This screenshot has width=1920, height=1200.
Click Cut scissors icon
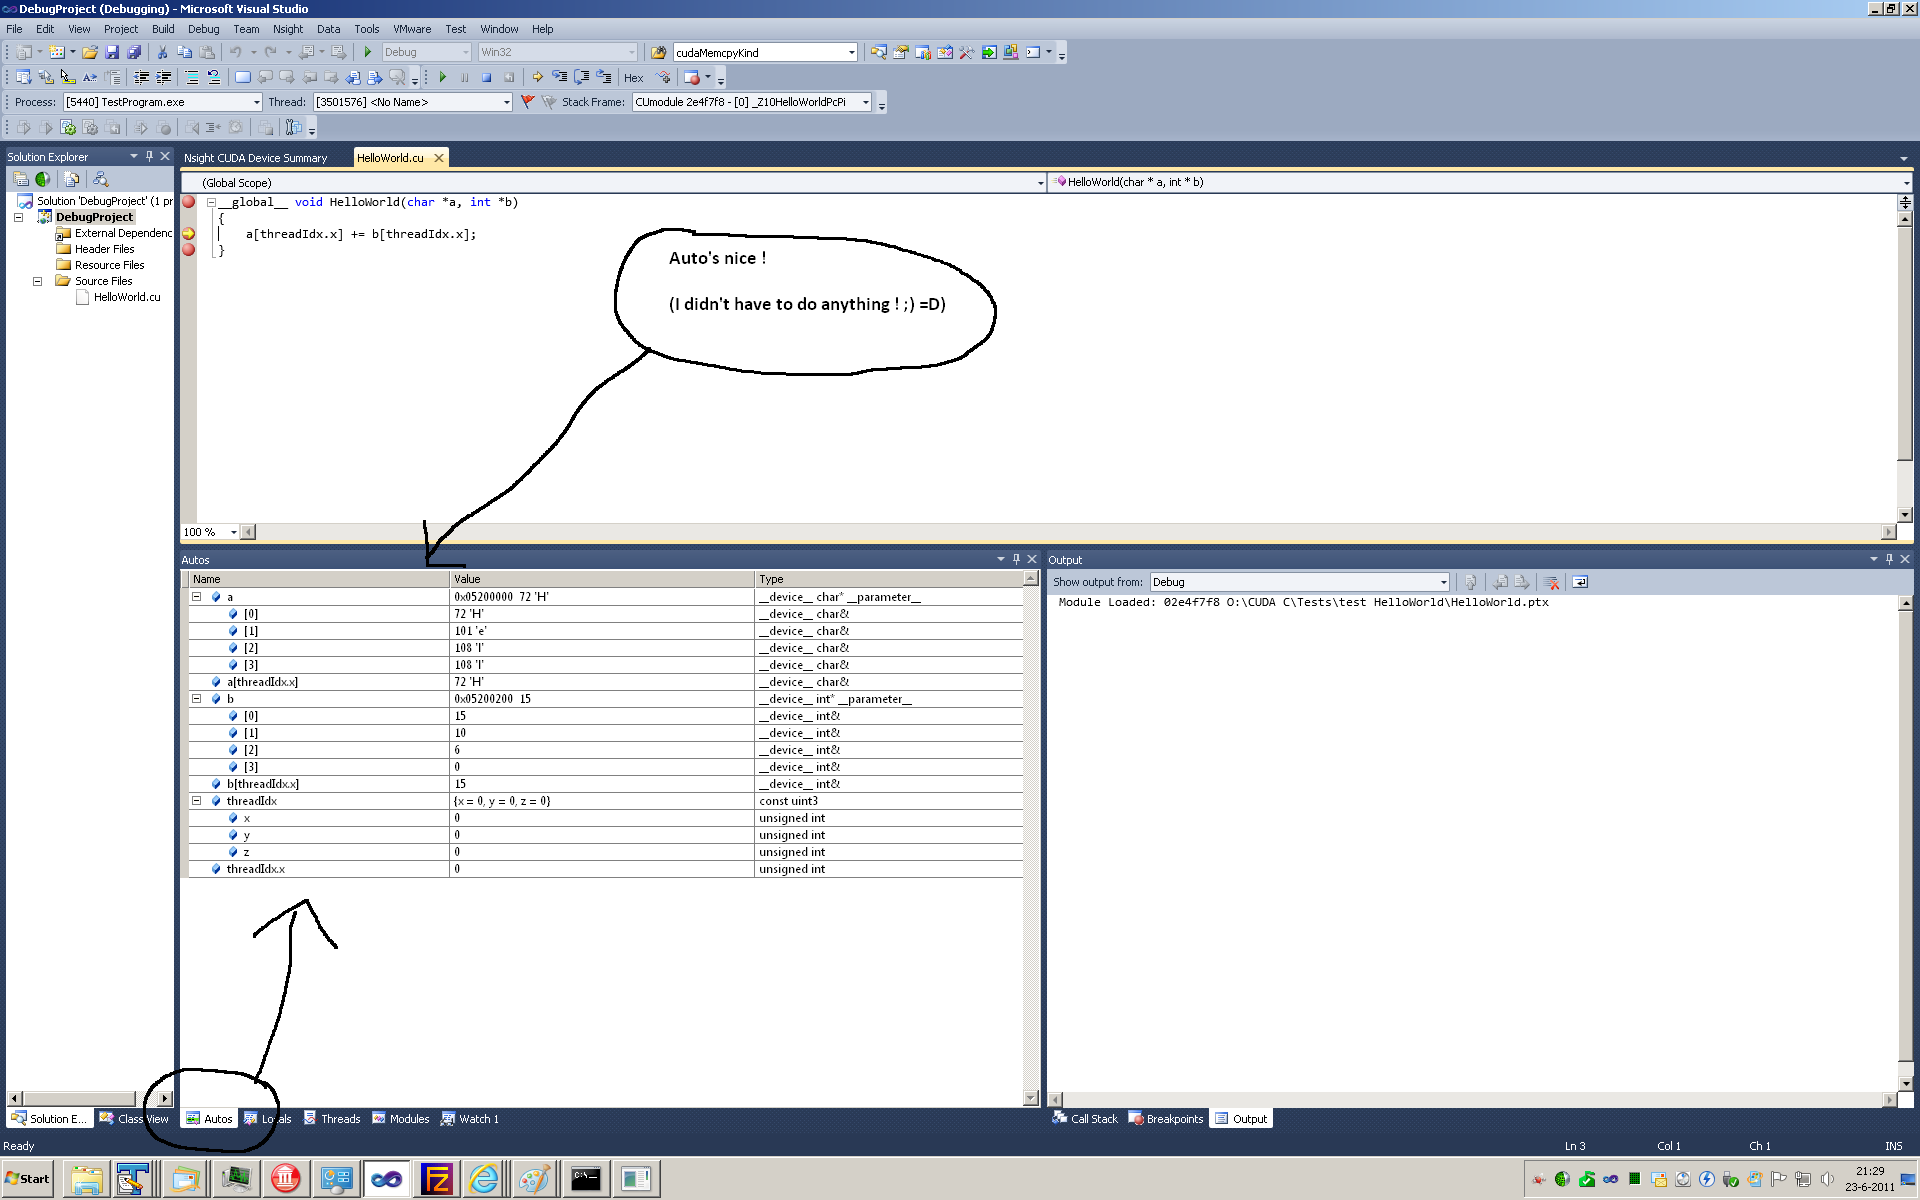162,52
